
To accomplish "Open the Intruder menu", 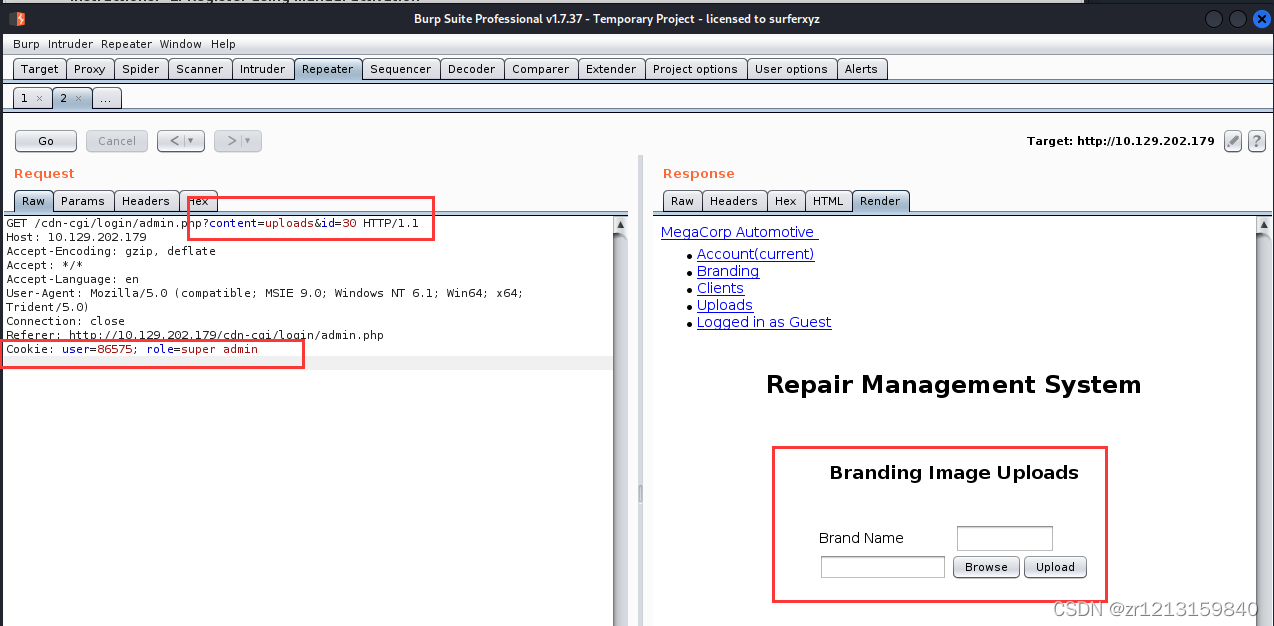I will (70, 44).
